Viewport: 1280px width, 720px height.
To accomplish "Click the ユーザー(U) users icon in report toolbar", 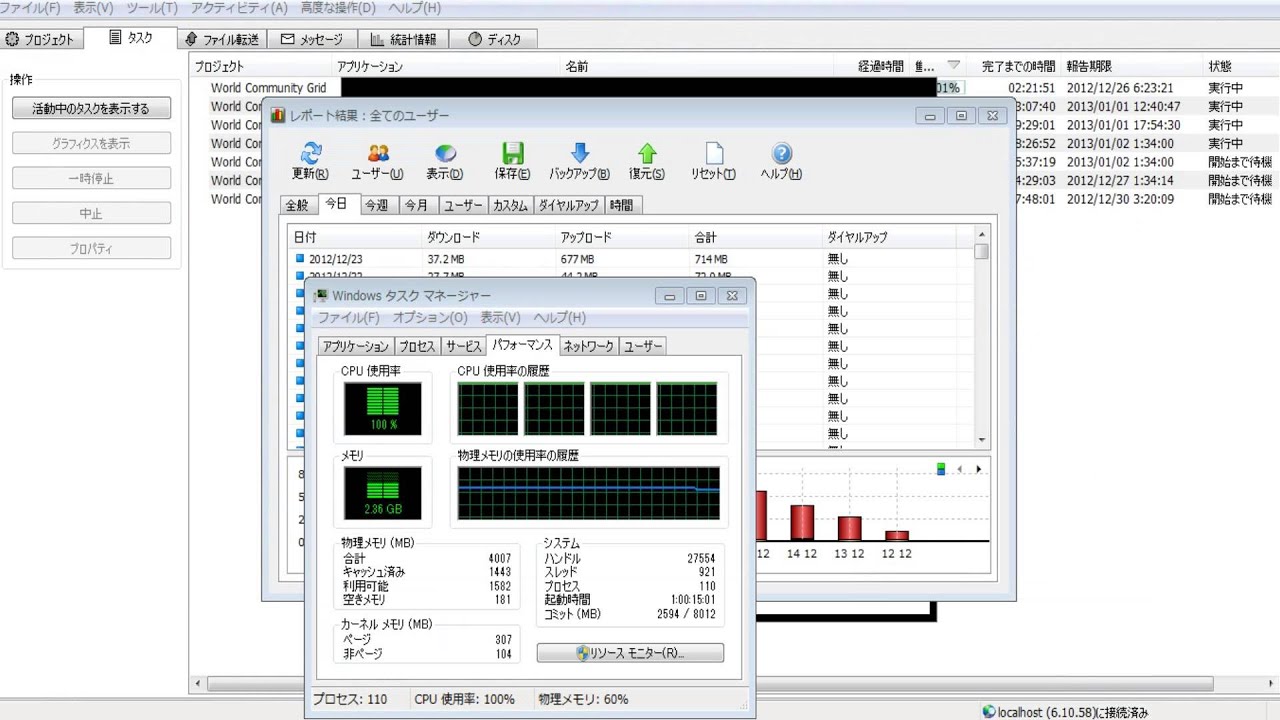I will (x=378, y=153).
